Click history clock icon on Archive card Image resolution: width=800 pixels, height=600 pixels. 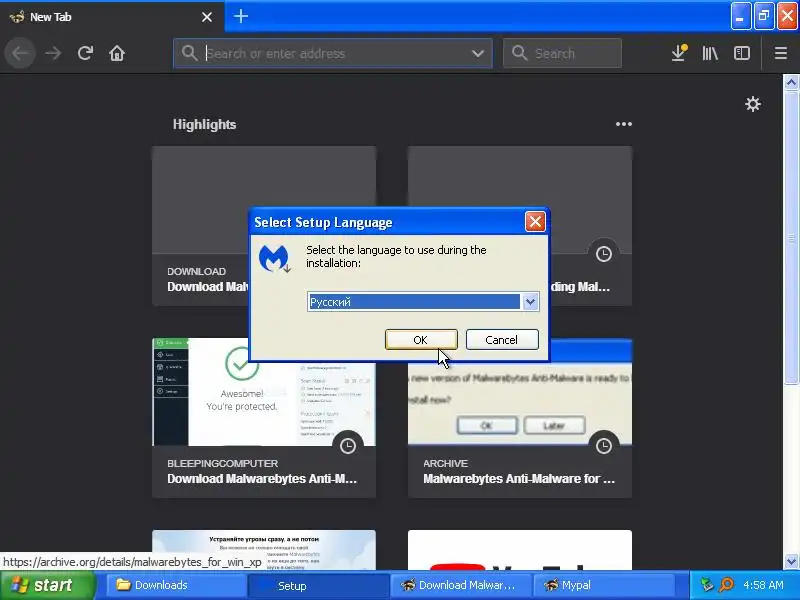(604, 445)
